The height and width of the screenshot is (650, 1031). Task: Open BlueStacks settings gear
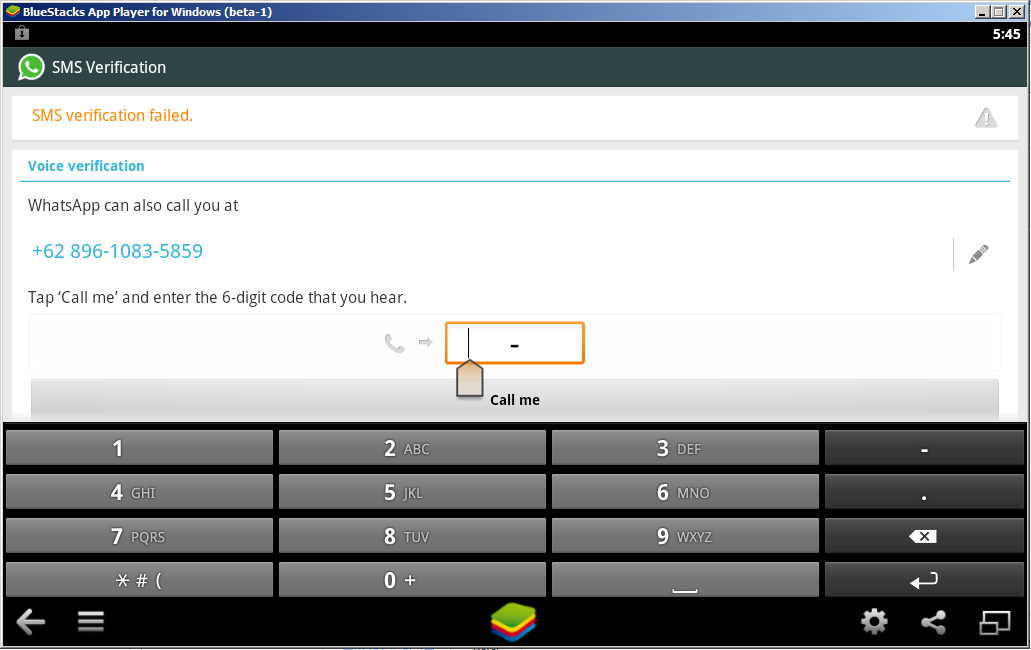(874, 621)
